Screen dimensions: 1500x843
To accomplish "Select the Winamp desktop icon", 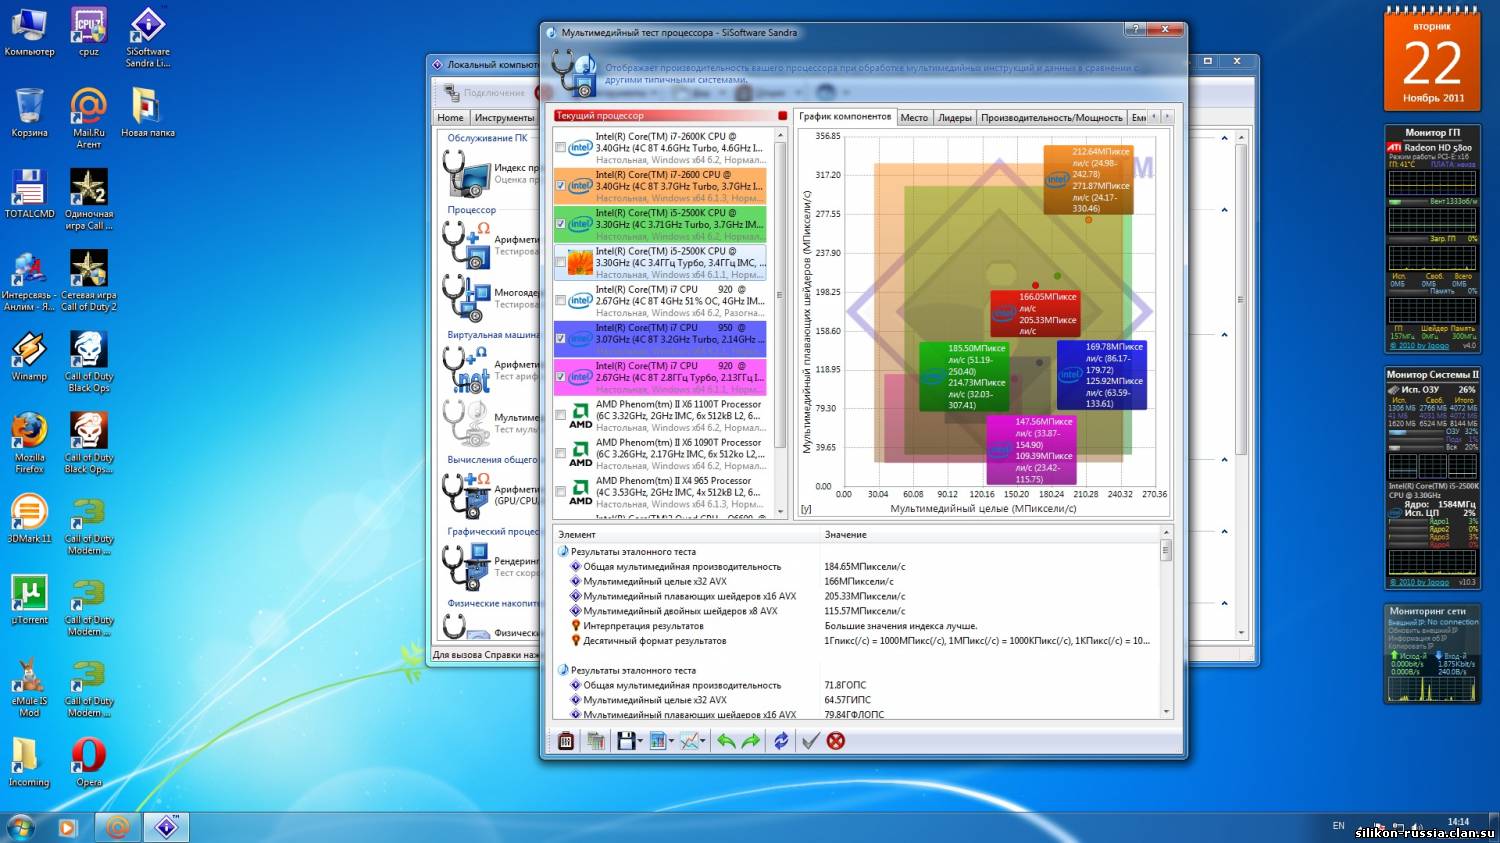I will point(29,357).
